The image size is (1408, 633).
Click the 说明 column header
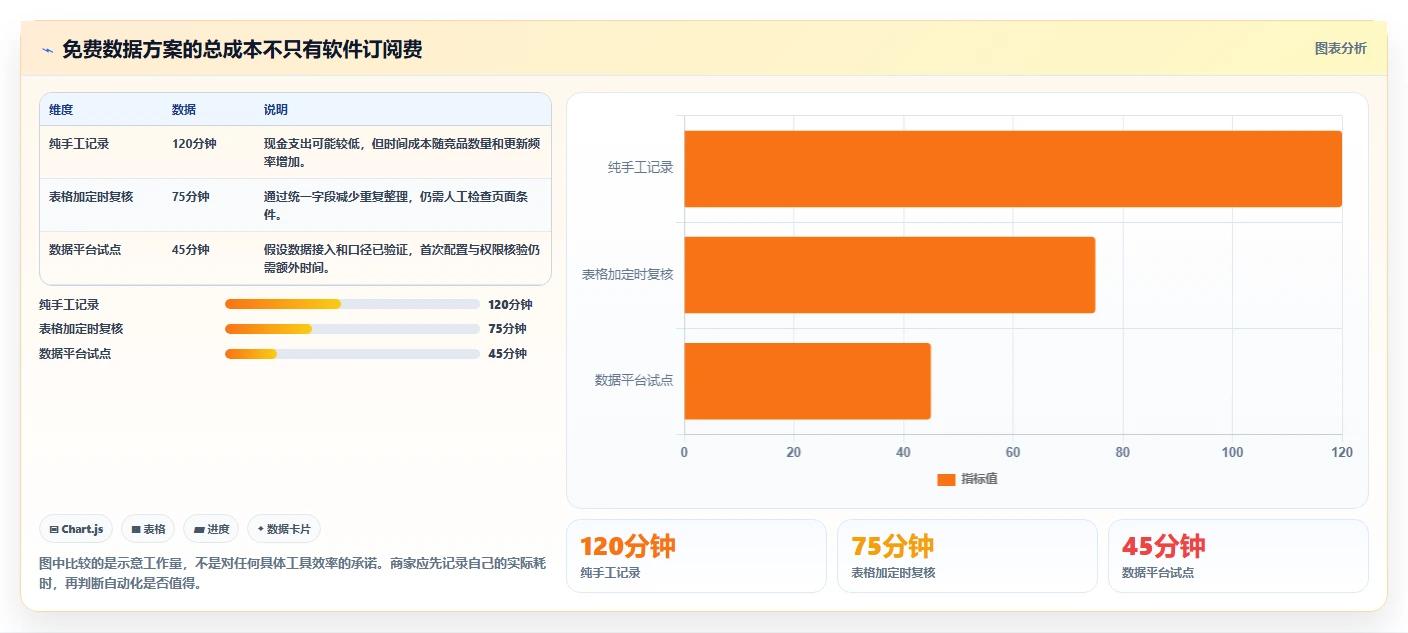click(x=276, y=110)
